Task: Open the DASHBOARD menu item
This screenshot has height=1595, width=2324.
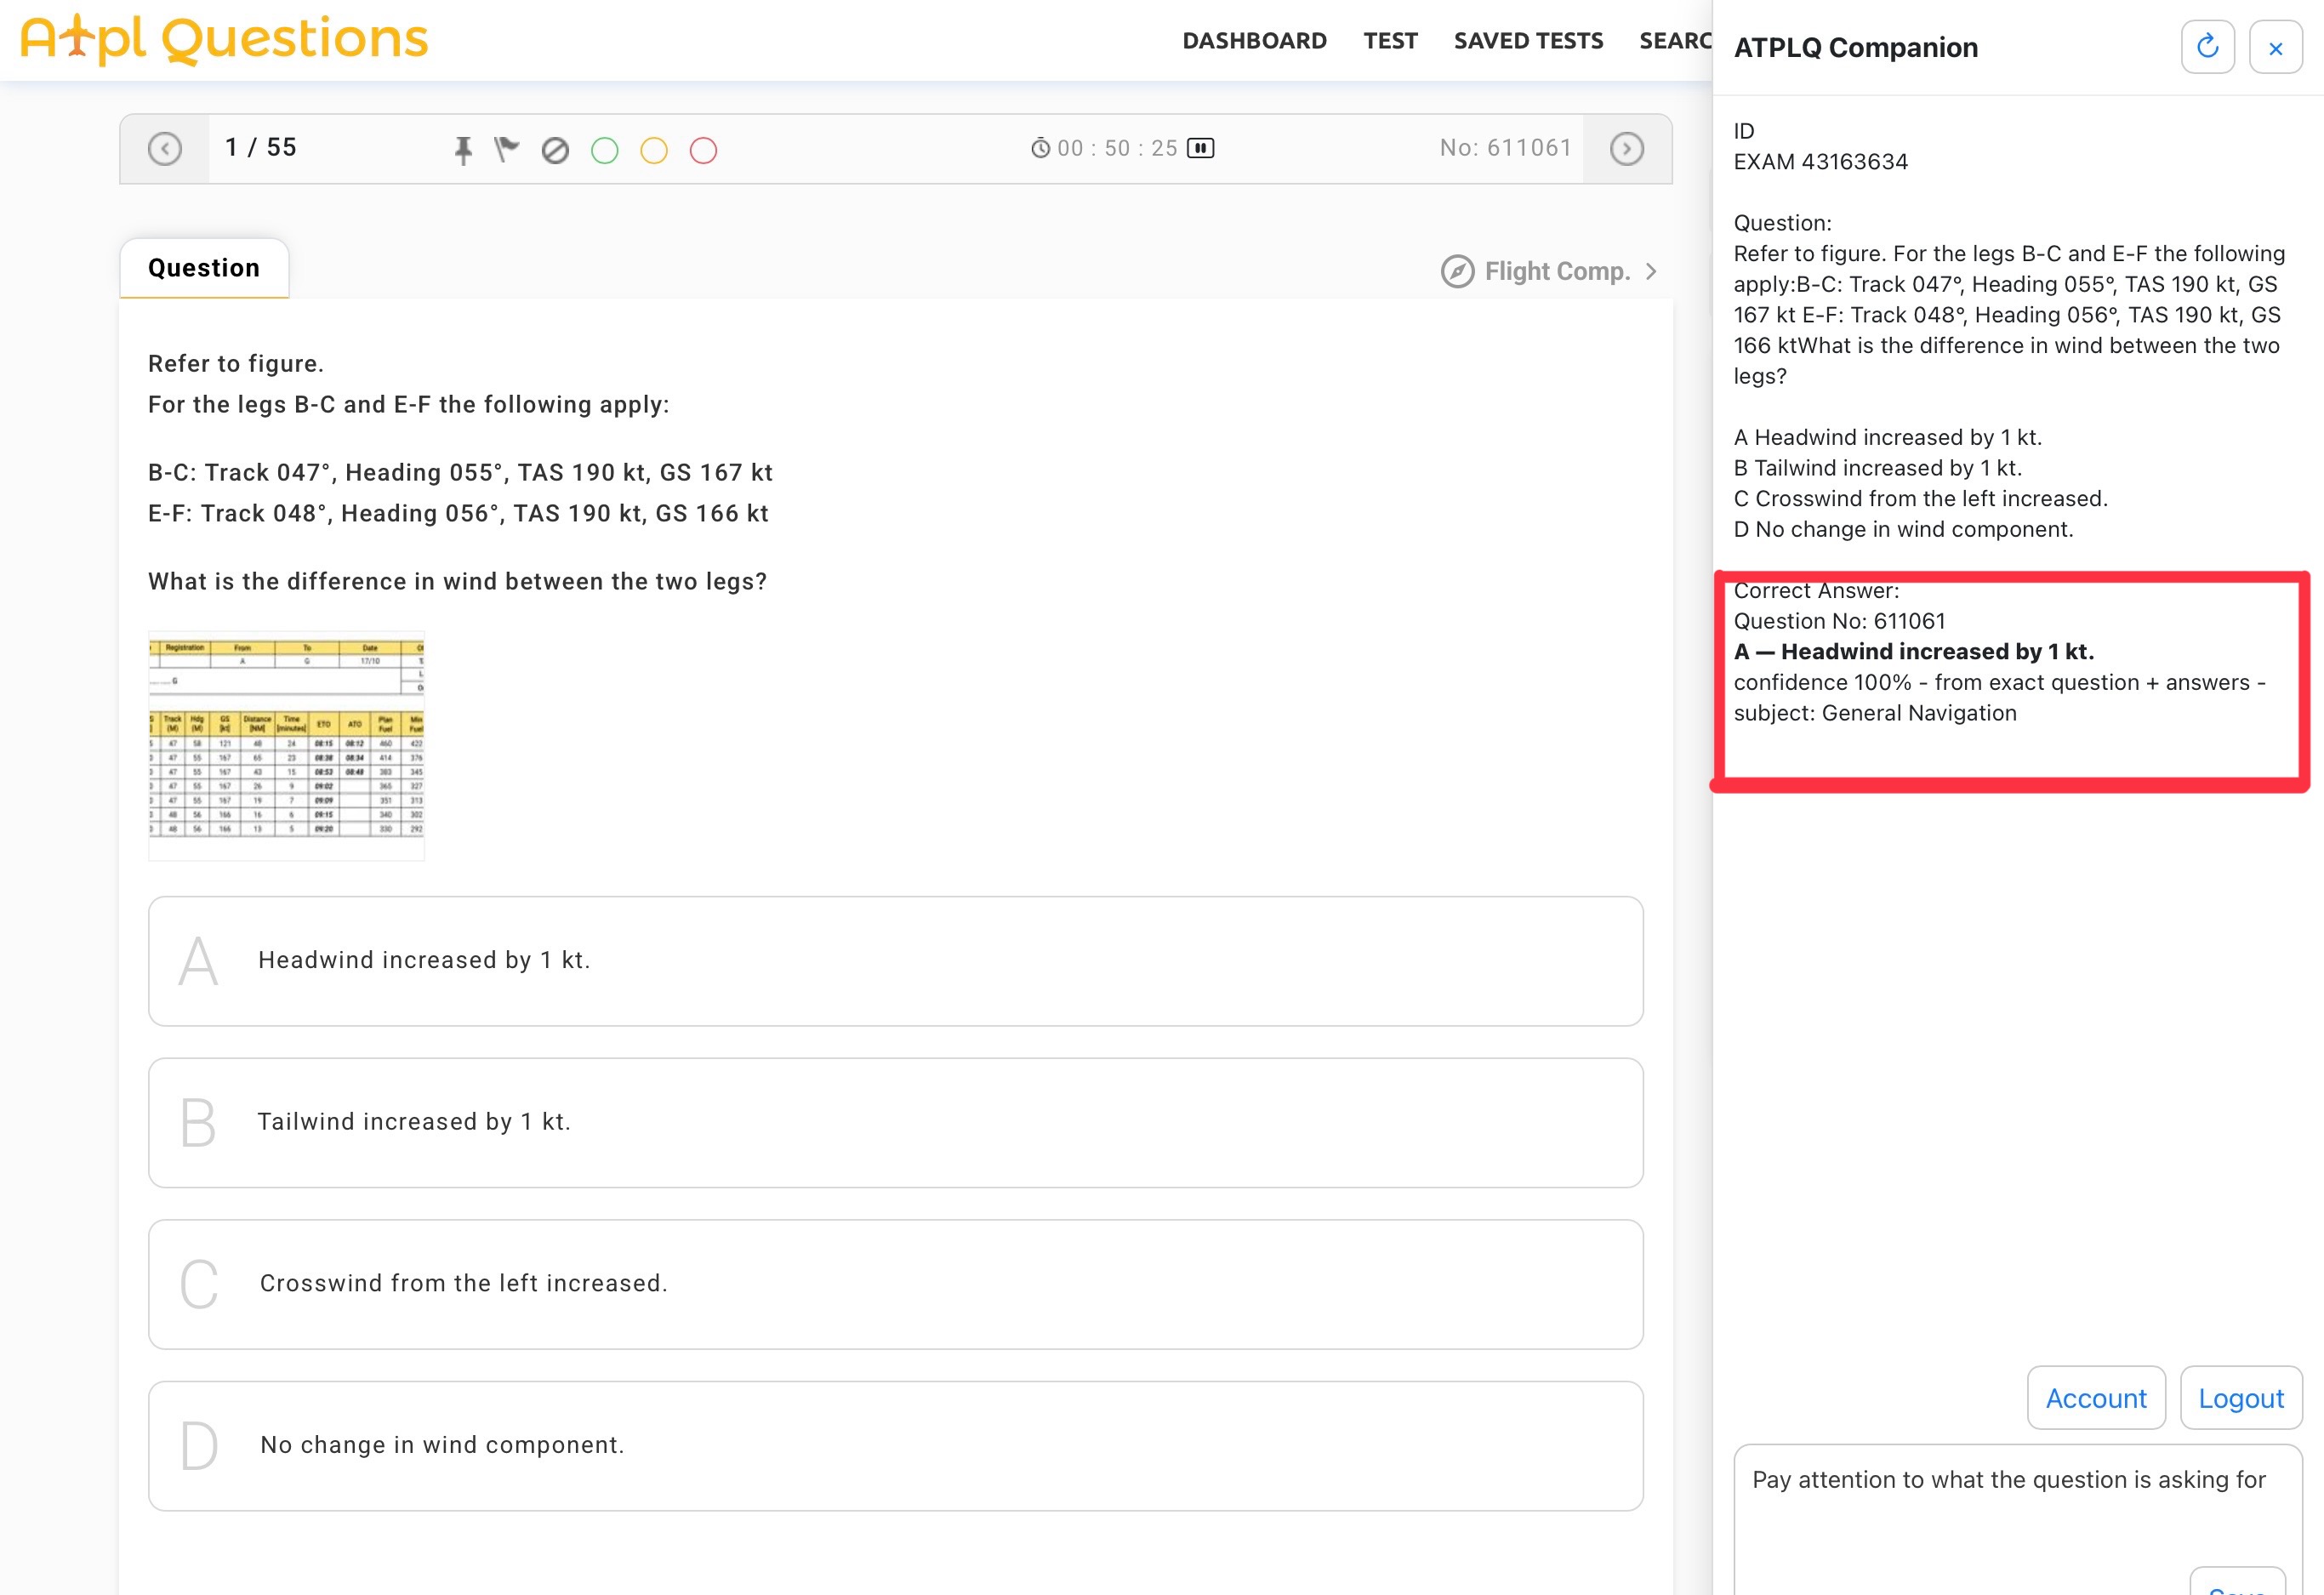Action: (1255, 40)
